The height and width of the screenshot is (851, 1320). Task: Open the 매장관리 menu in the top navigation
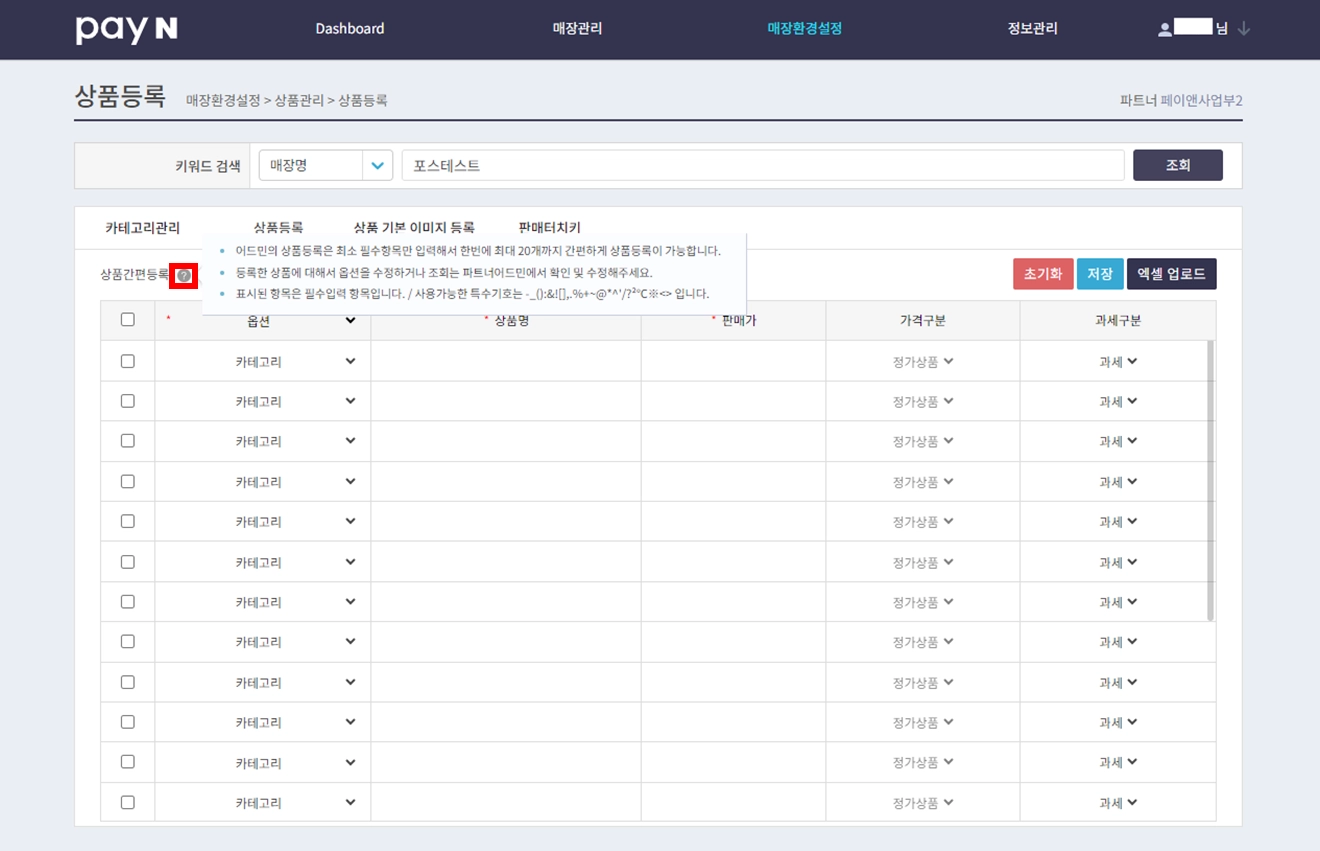(578, 29)
